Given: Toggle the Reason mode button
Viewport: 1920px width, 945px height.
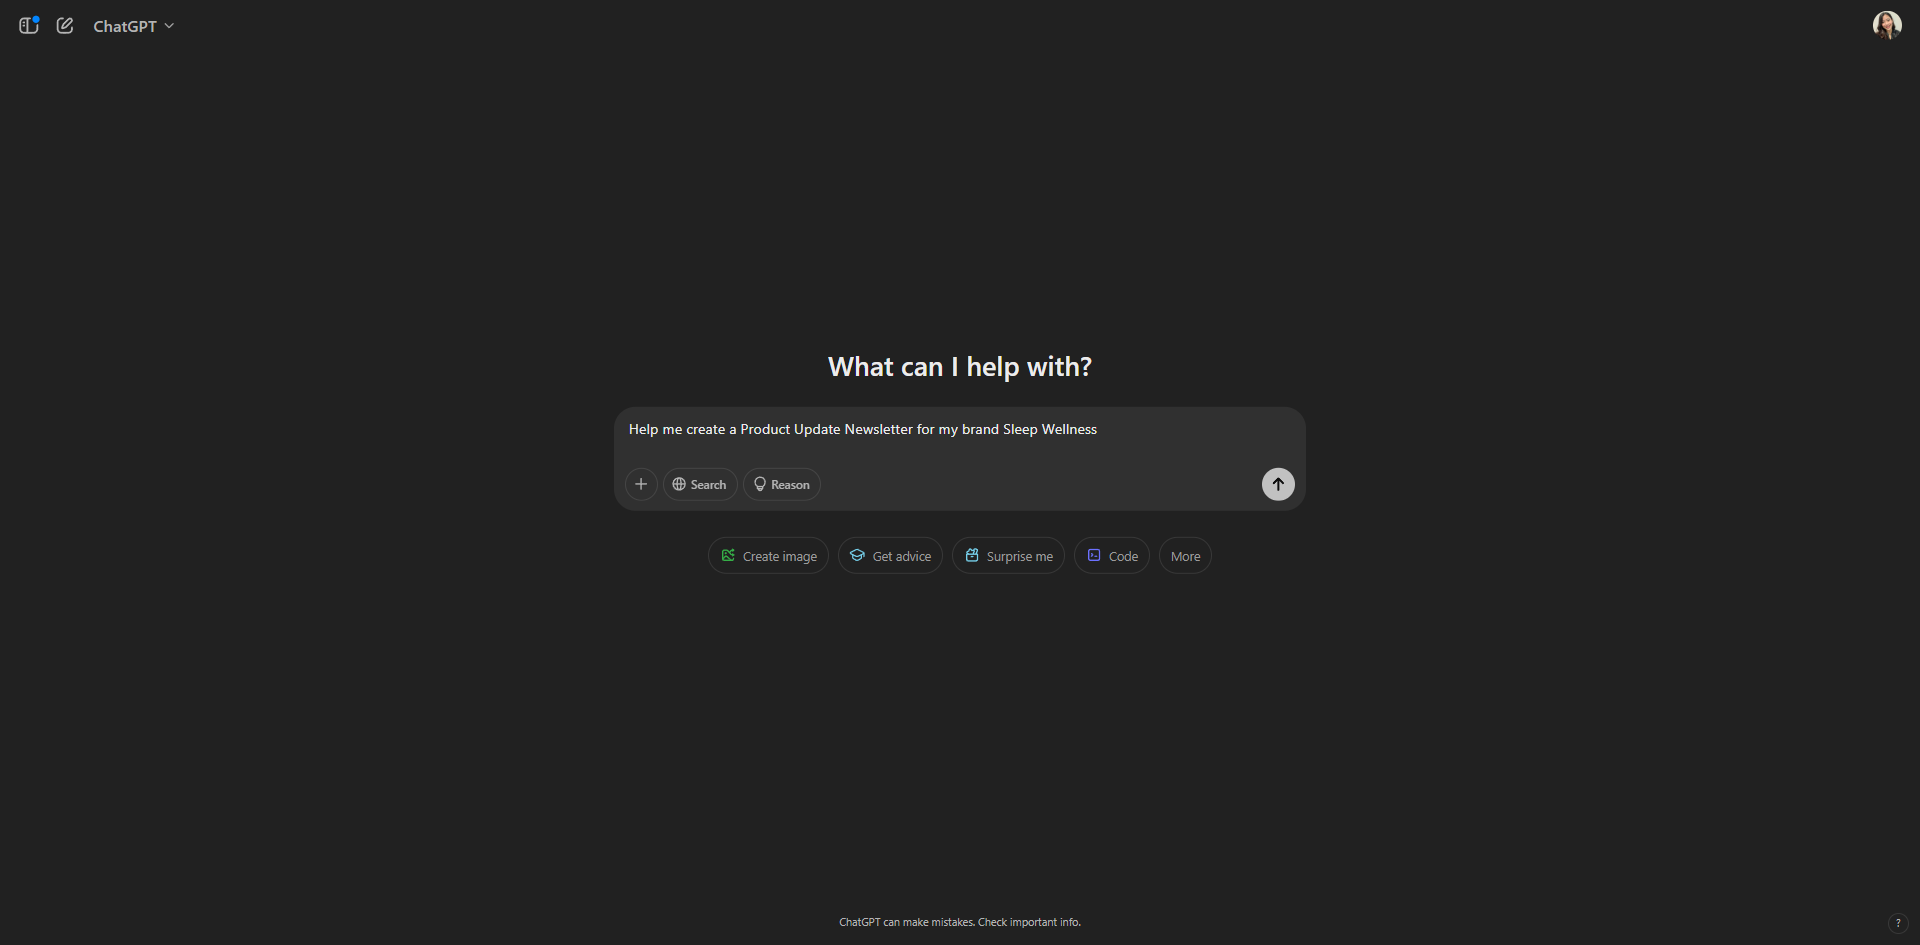Looking at the screenshot, I should (782, 484).
